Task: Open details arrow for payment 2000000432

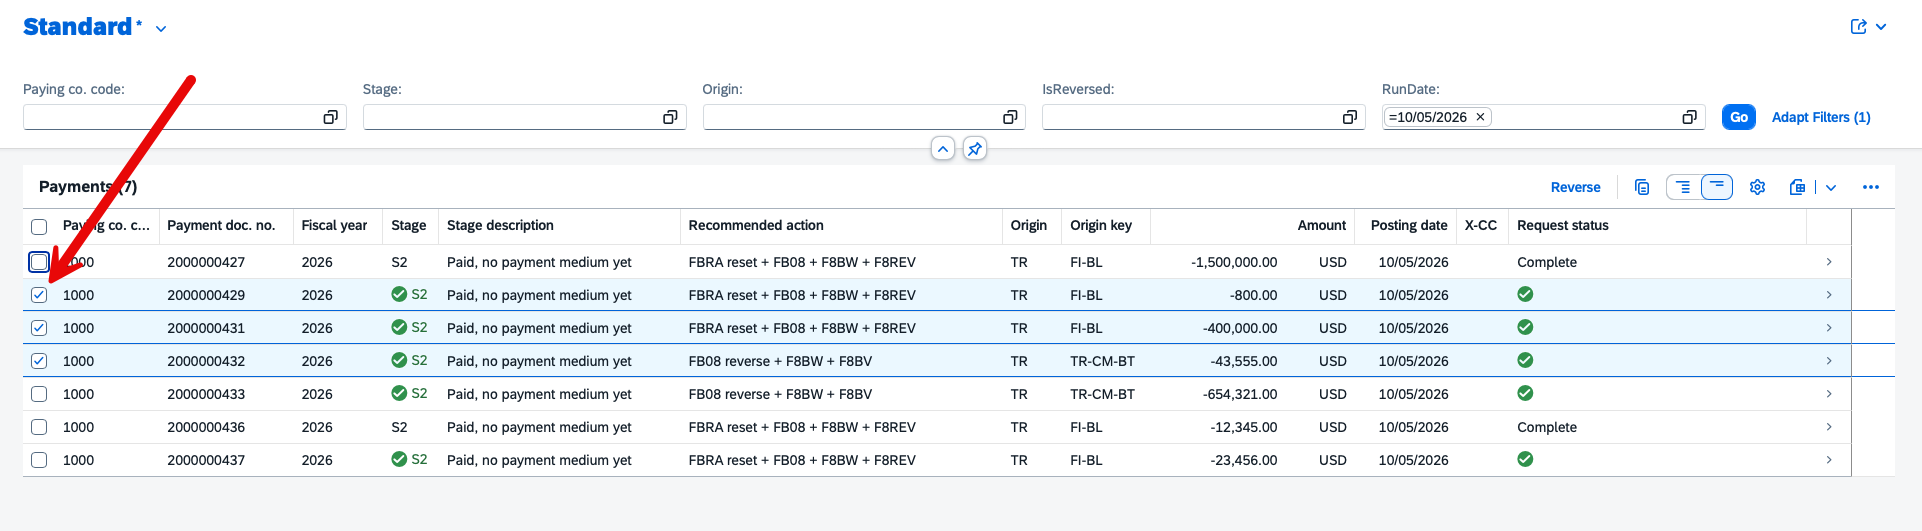Action: pos(1829,361)
